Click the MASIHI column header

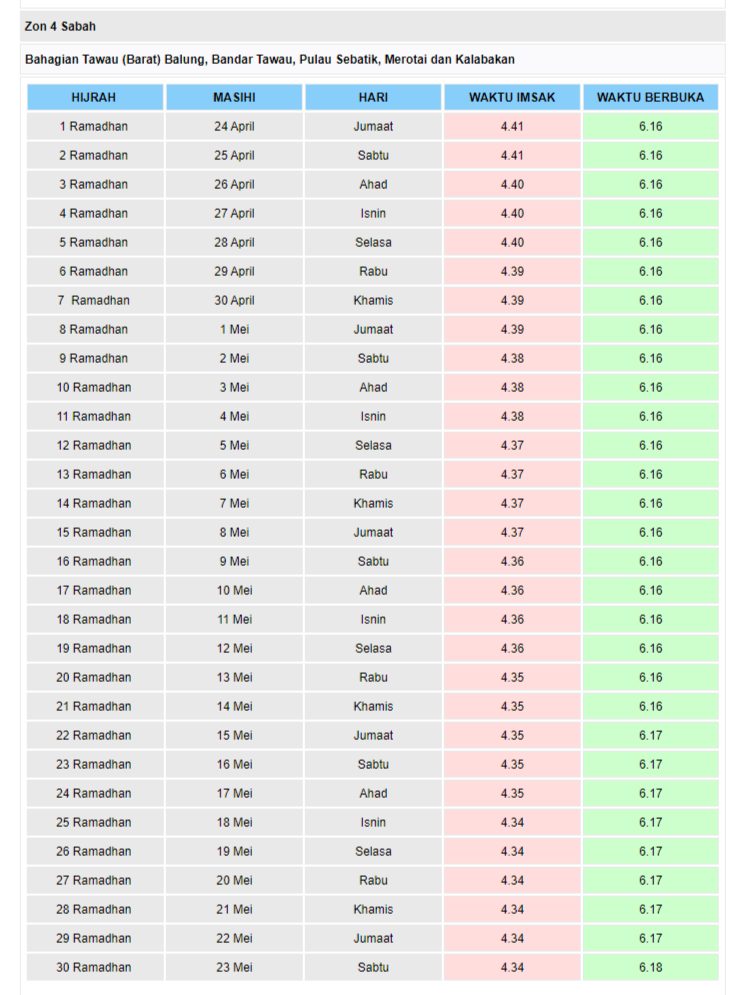pyautogui.click(x=234, y=97)
